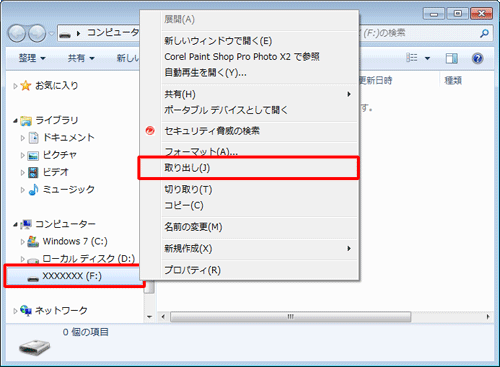Viewport: 500px width, 367px height.
Task: Expand the お気に入り tree node
Action: coord(15,86)
